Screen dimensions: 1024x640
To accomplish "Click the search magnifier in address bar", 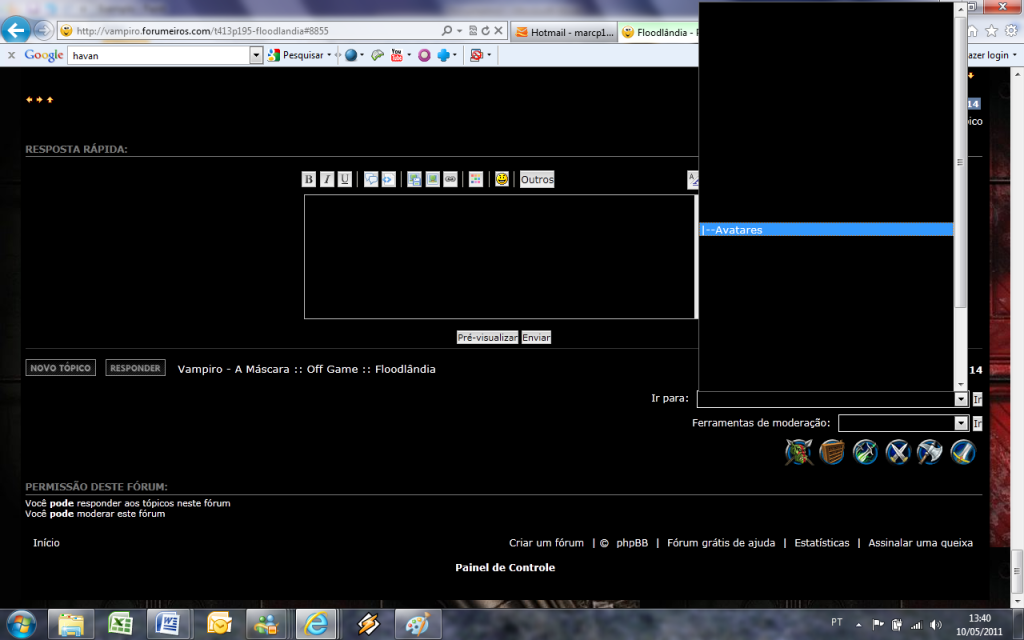I will pos(447,31).
